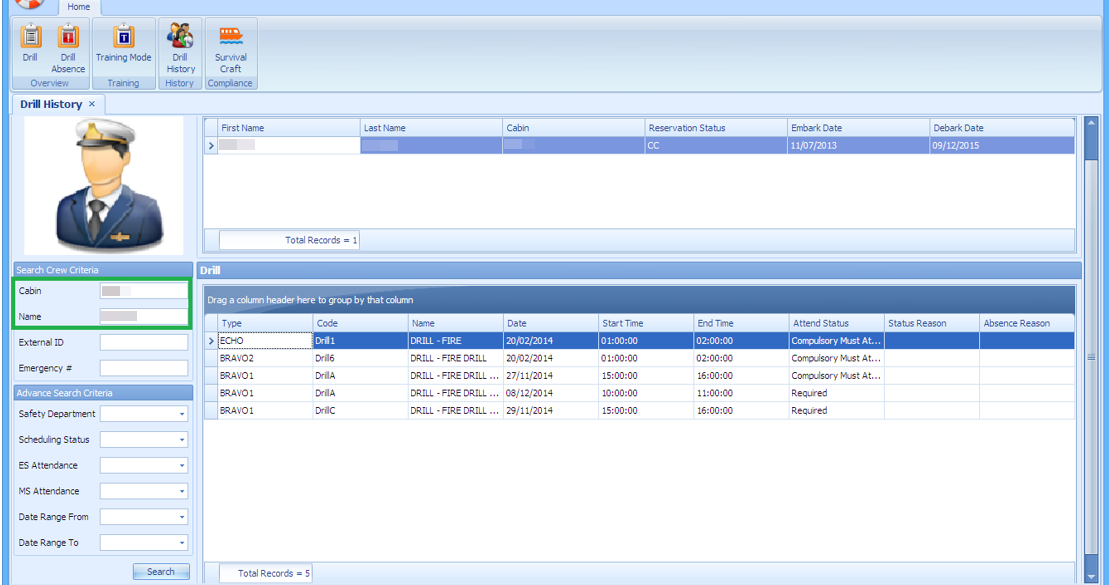
Task: Open the ES Attendance dropdown
Action: 183,465
